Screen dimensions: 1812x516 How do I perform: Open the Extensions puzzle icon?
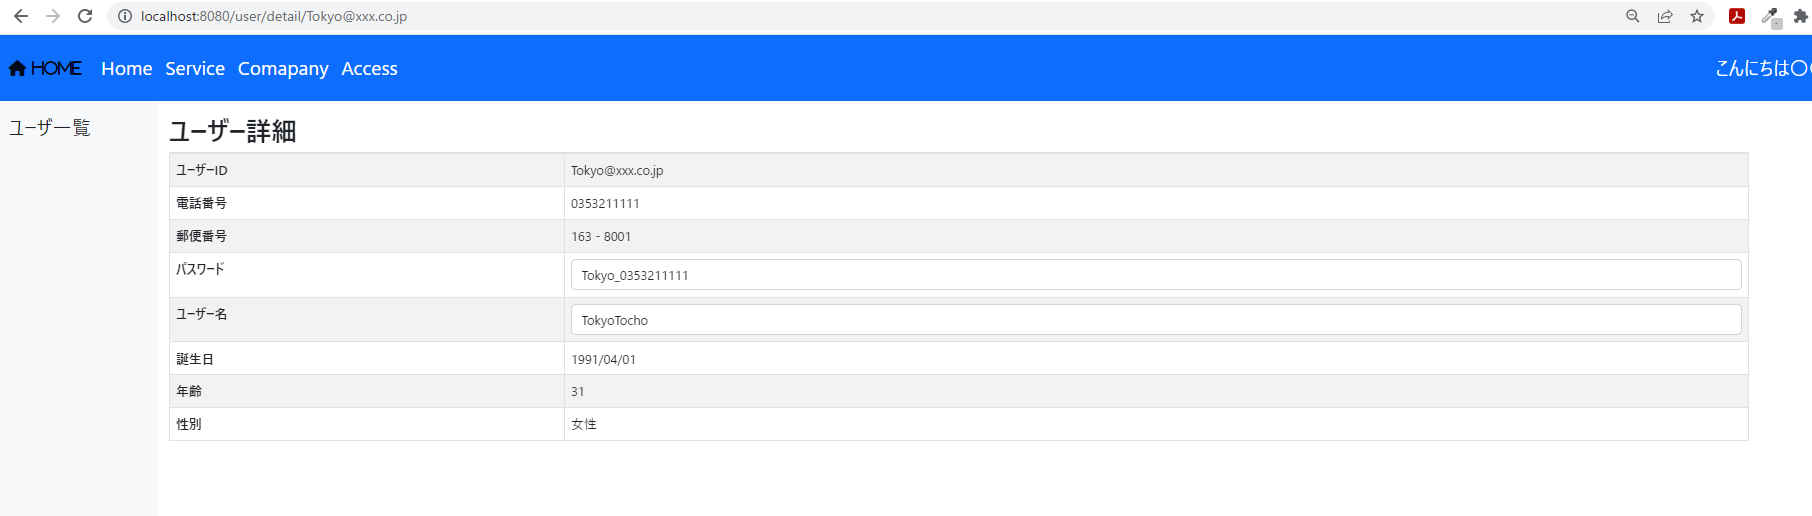[1801, 16]
